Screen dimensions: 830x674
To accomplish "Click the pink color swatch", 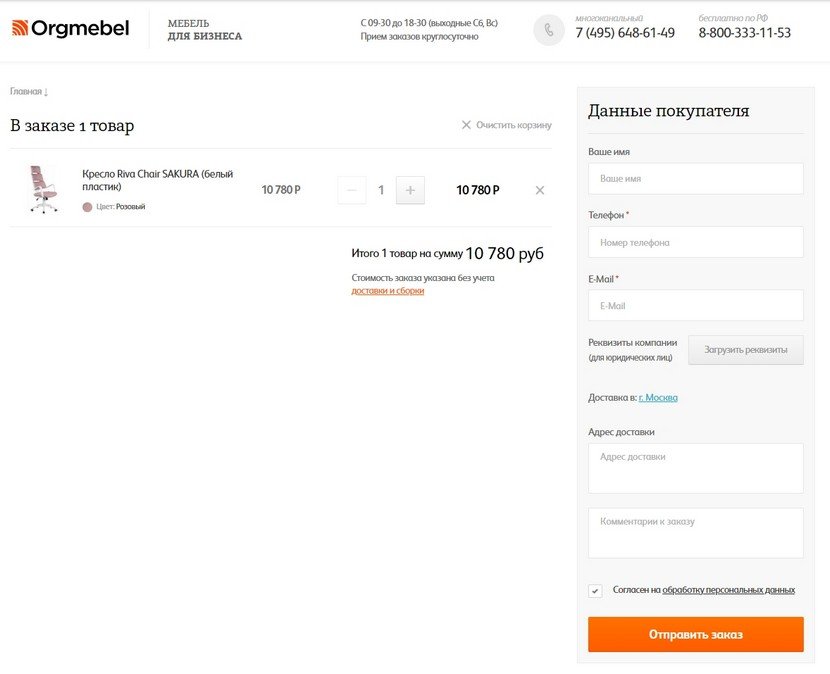I will [87, 207].
